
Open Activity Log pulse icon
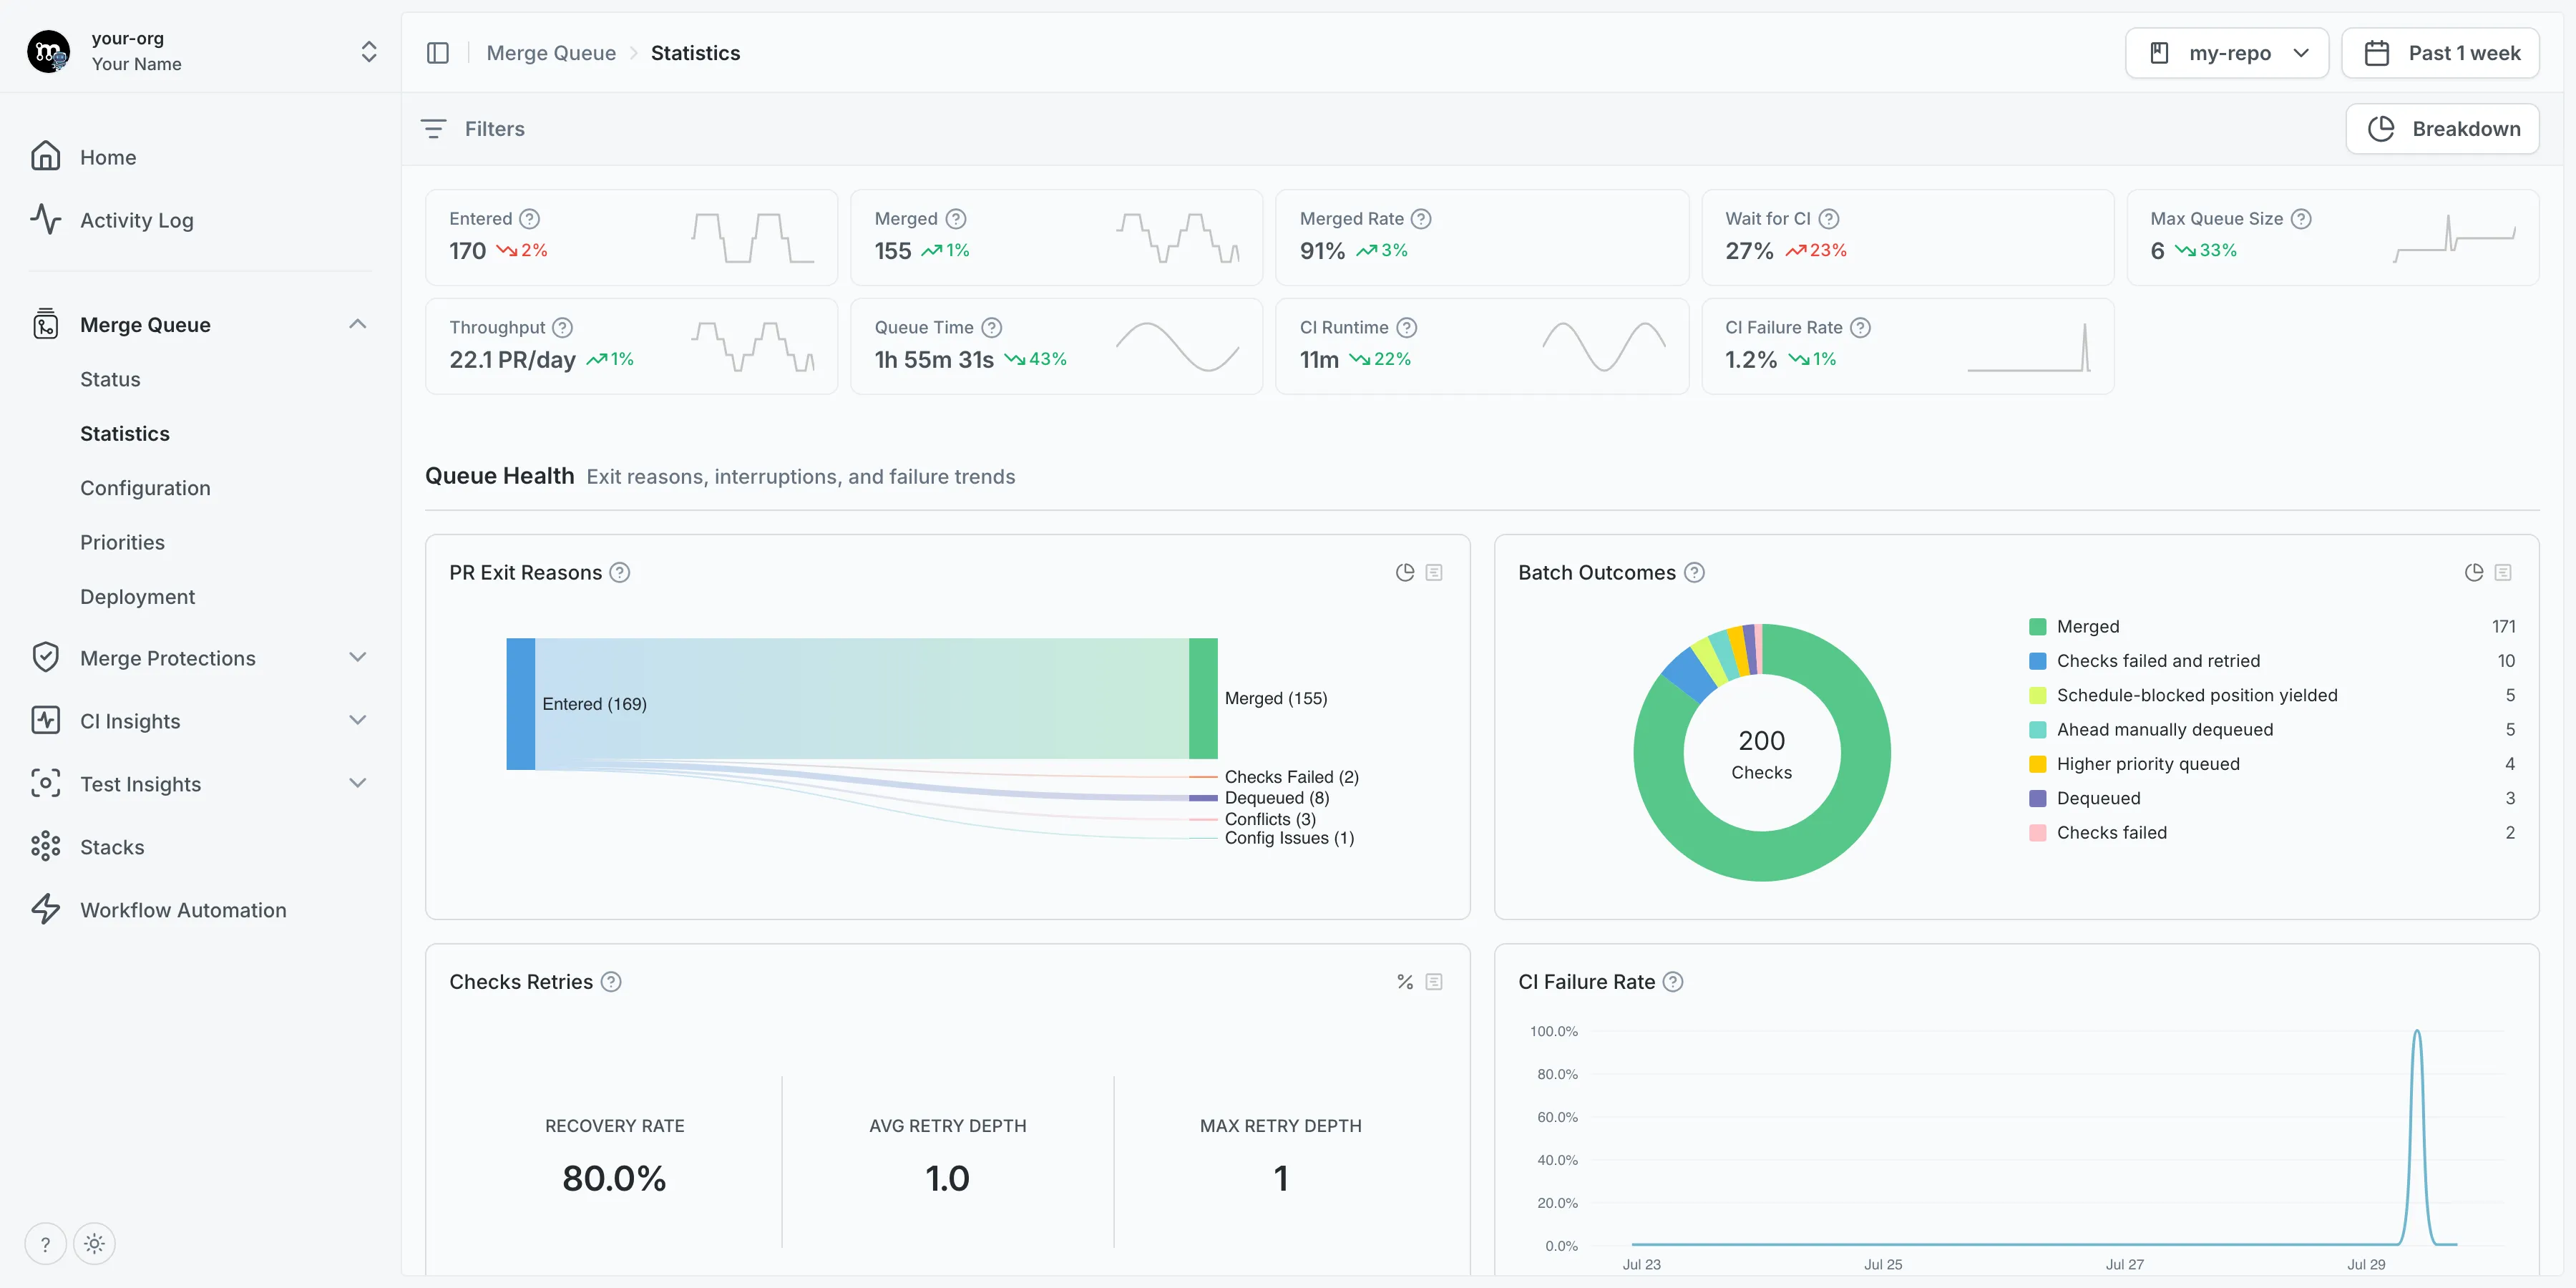click(x=45, y=220)
